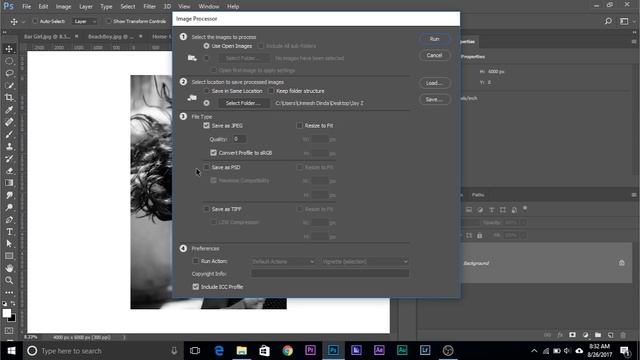This screenshot has width=640, height=360.
Task: Show hidden system tray icons chevron
Action: [534, 351]
